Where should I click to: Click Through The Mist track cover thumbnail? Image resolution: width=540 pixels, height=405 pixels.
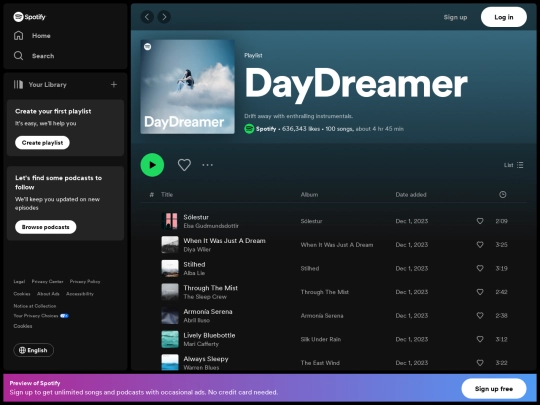170,292
